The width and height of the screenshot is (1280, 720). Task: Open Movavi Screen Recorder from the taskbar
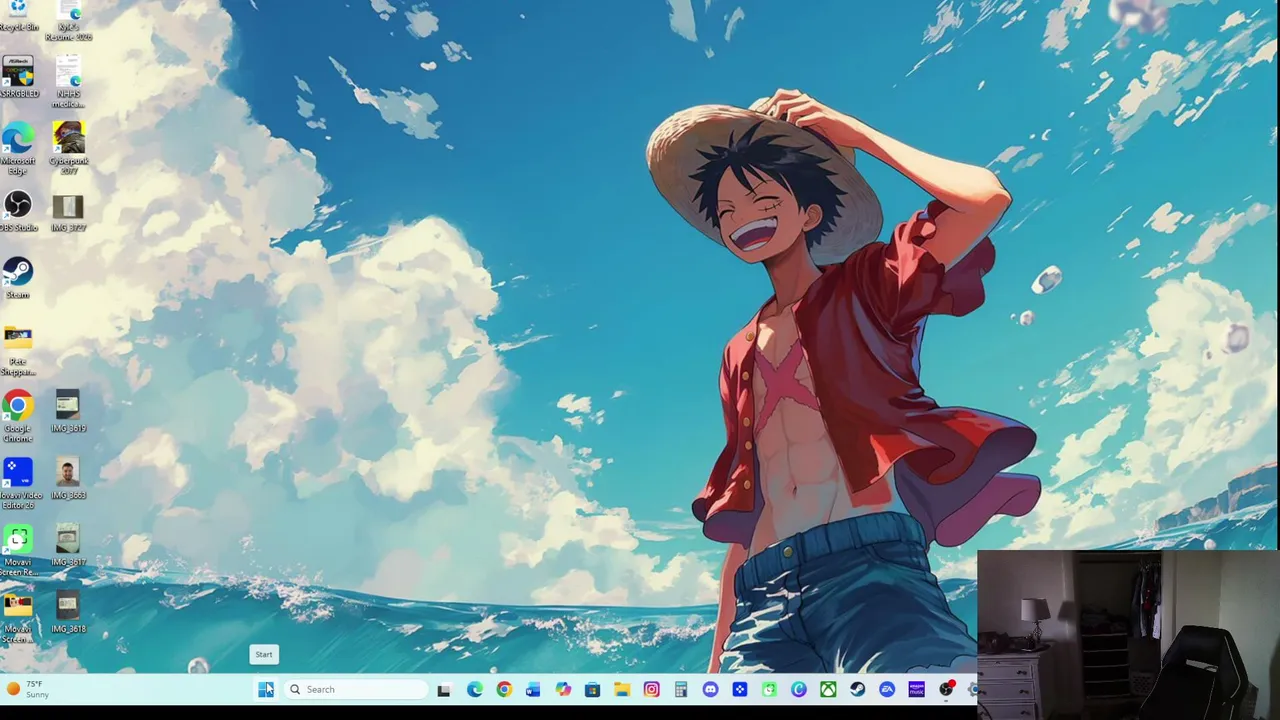(769, 689)
